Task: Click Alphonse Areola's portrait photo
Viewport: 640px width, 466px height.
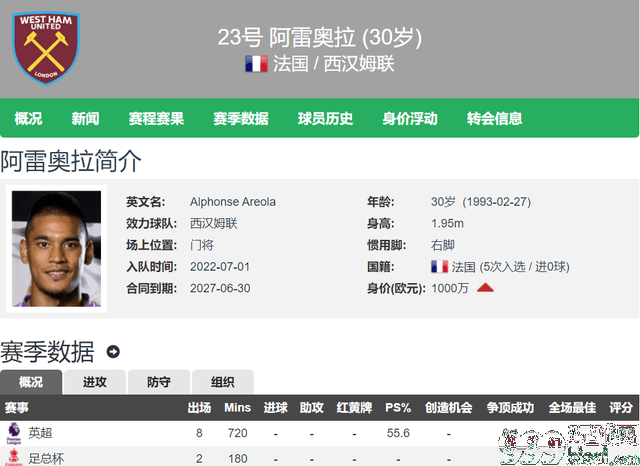Action: [56, 249]
